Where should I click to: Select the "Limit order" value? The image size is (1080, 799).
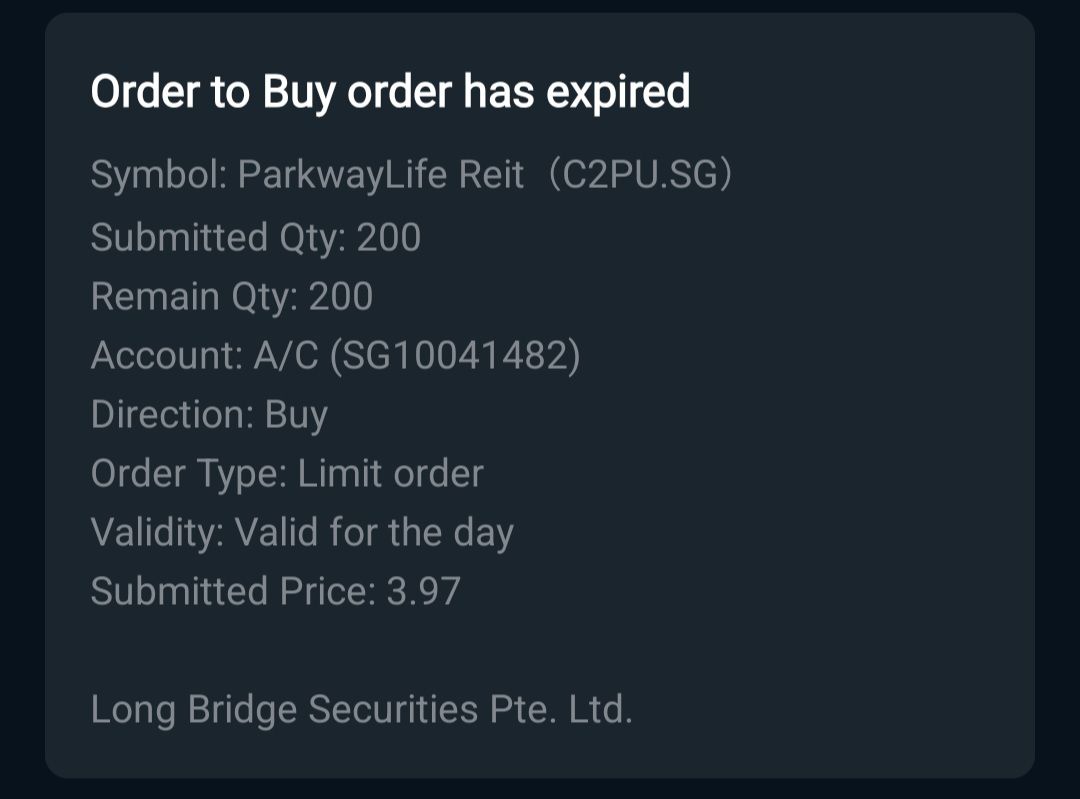(391, 474)
